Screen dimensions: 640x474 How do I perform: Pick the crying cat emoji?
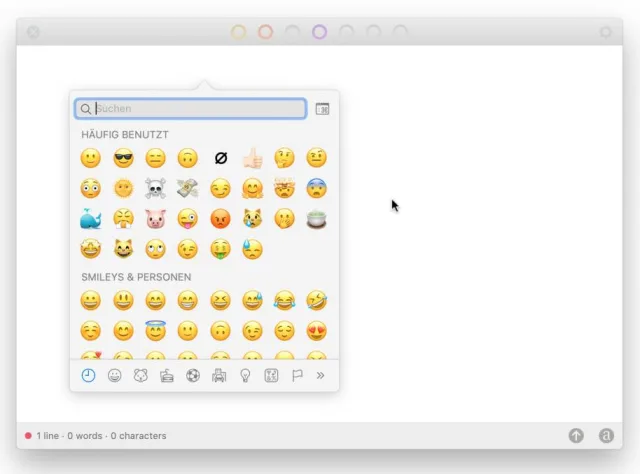253,218
